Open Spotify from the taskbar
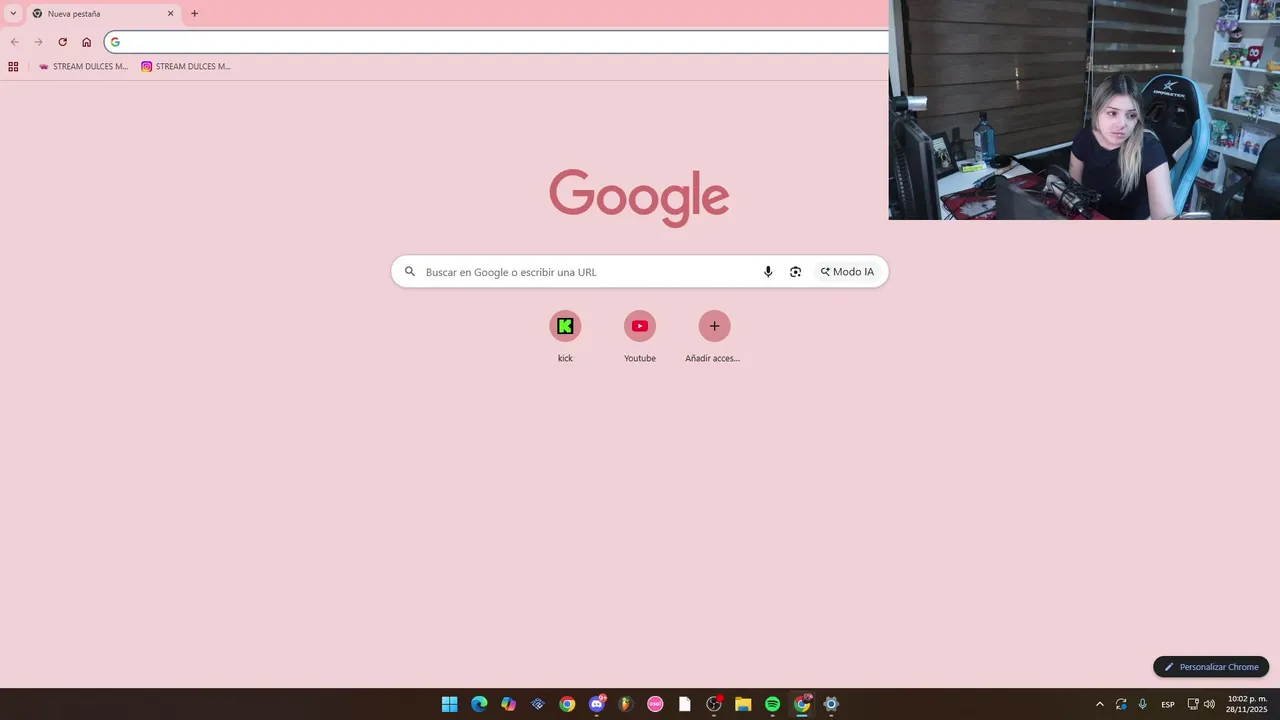 coord(772,704)
